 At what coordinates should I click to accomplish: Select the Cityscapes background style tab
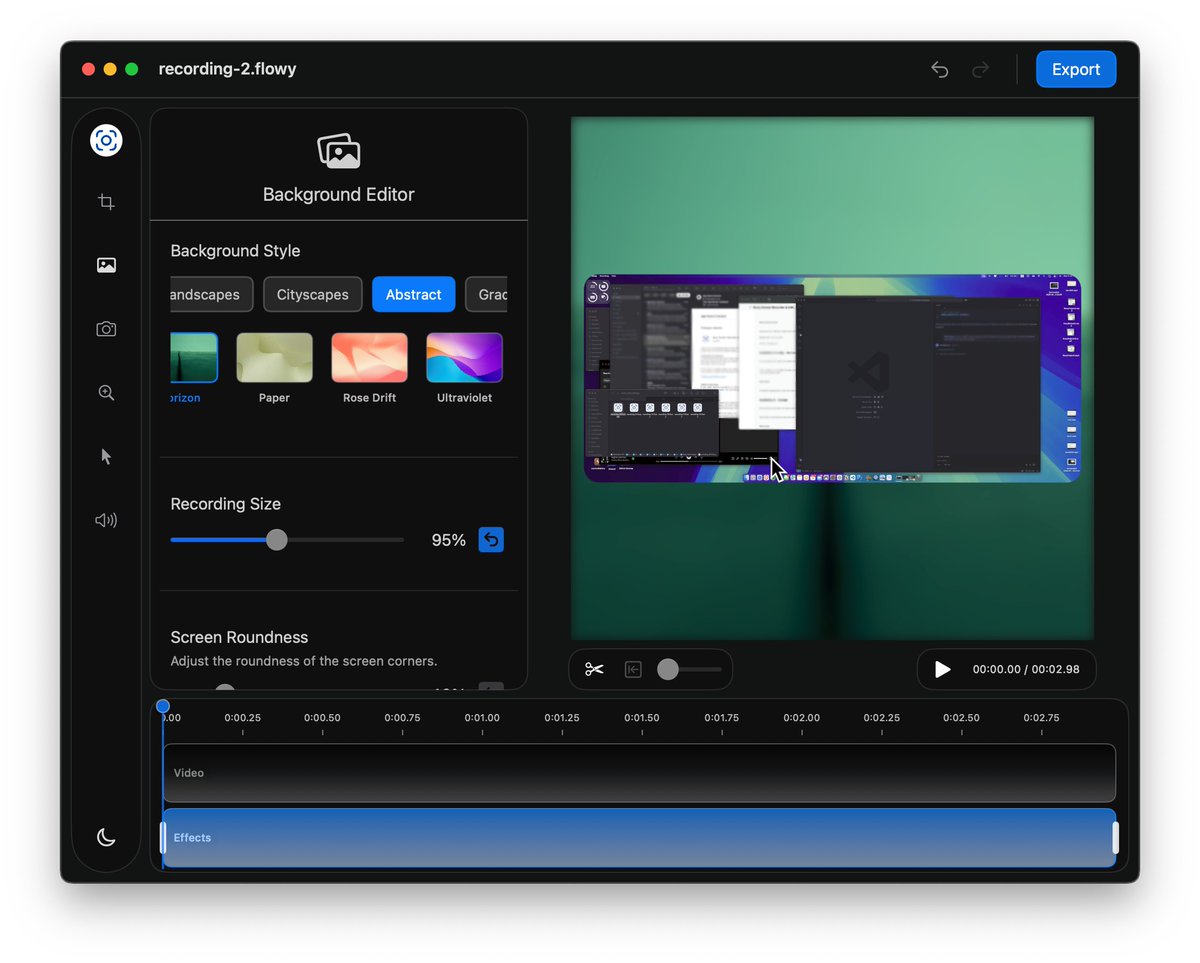[x=313, y=295]
